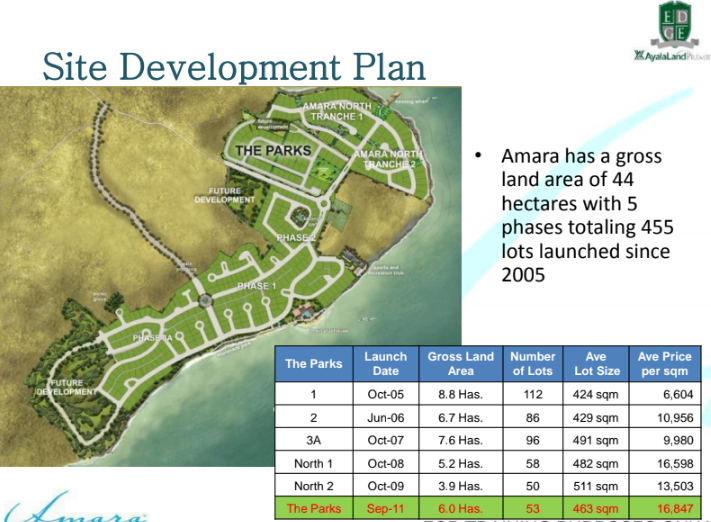This screenshot has height=522, width=711.
Task: Click the '7.6 Has.' cell
Action: pos(461,440)
